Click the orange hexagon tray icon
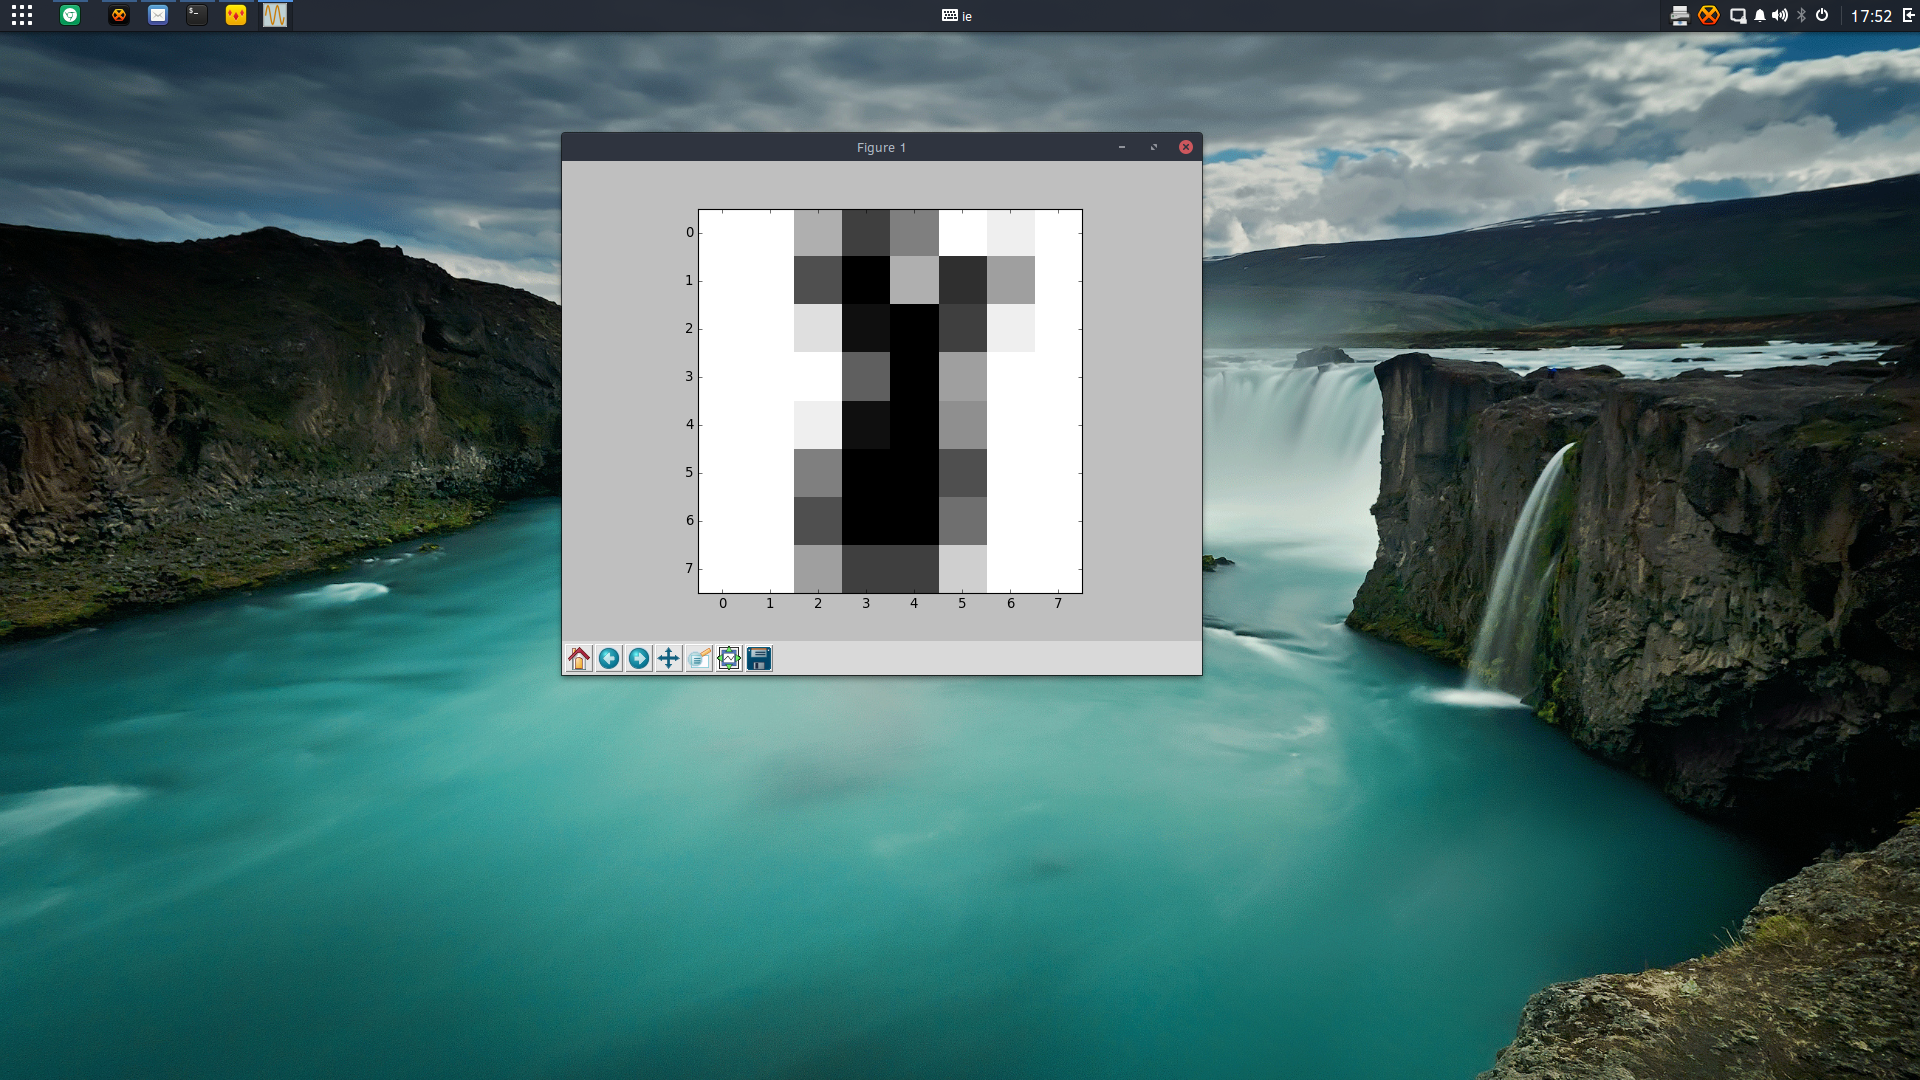Image resolution: width=1920 pixels, height=1080 pixels. click(1709, 15)
